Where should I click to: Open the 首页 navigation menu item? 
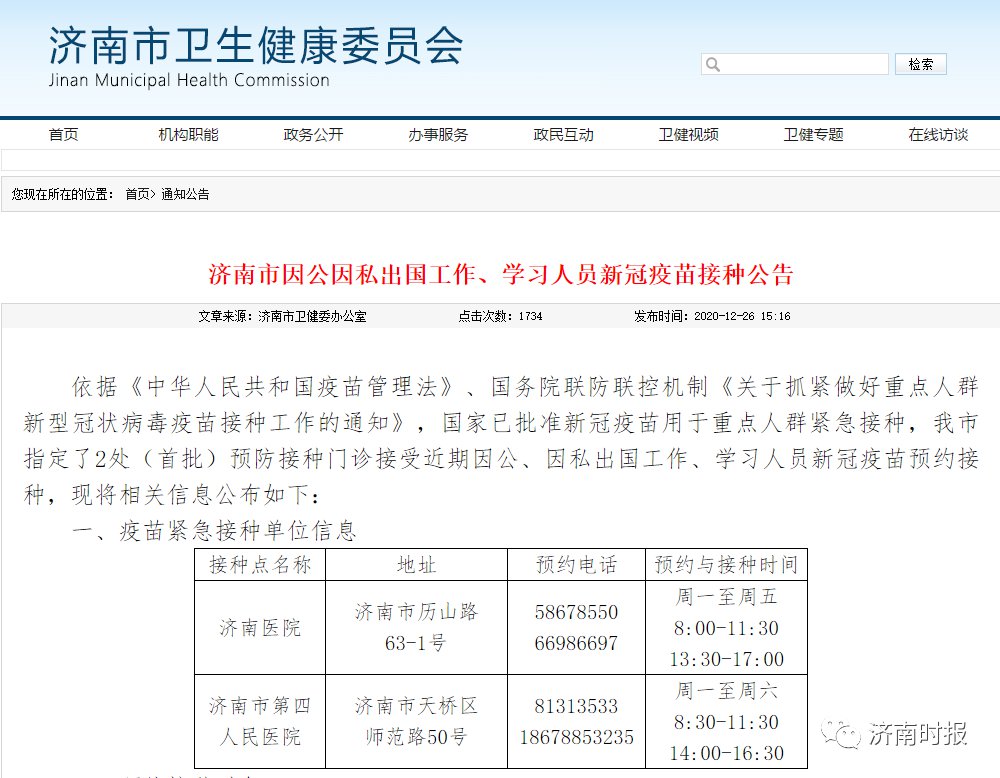[x=63, y=135]
